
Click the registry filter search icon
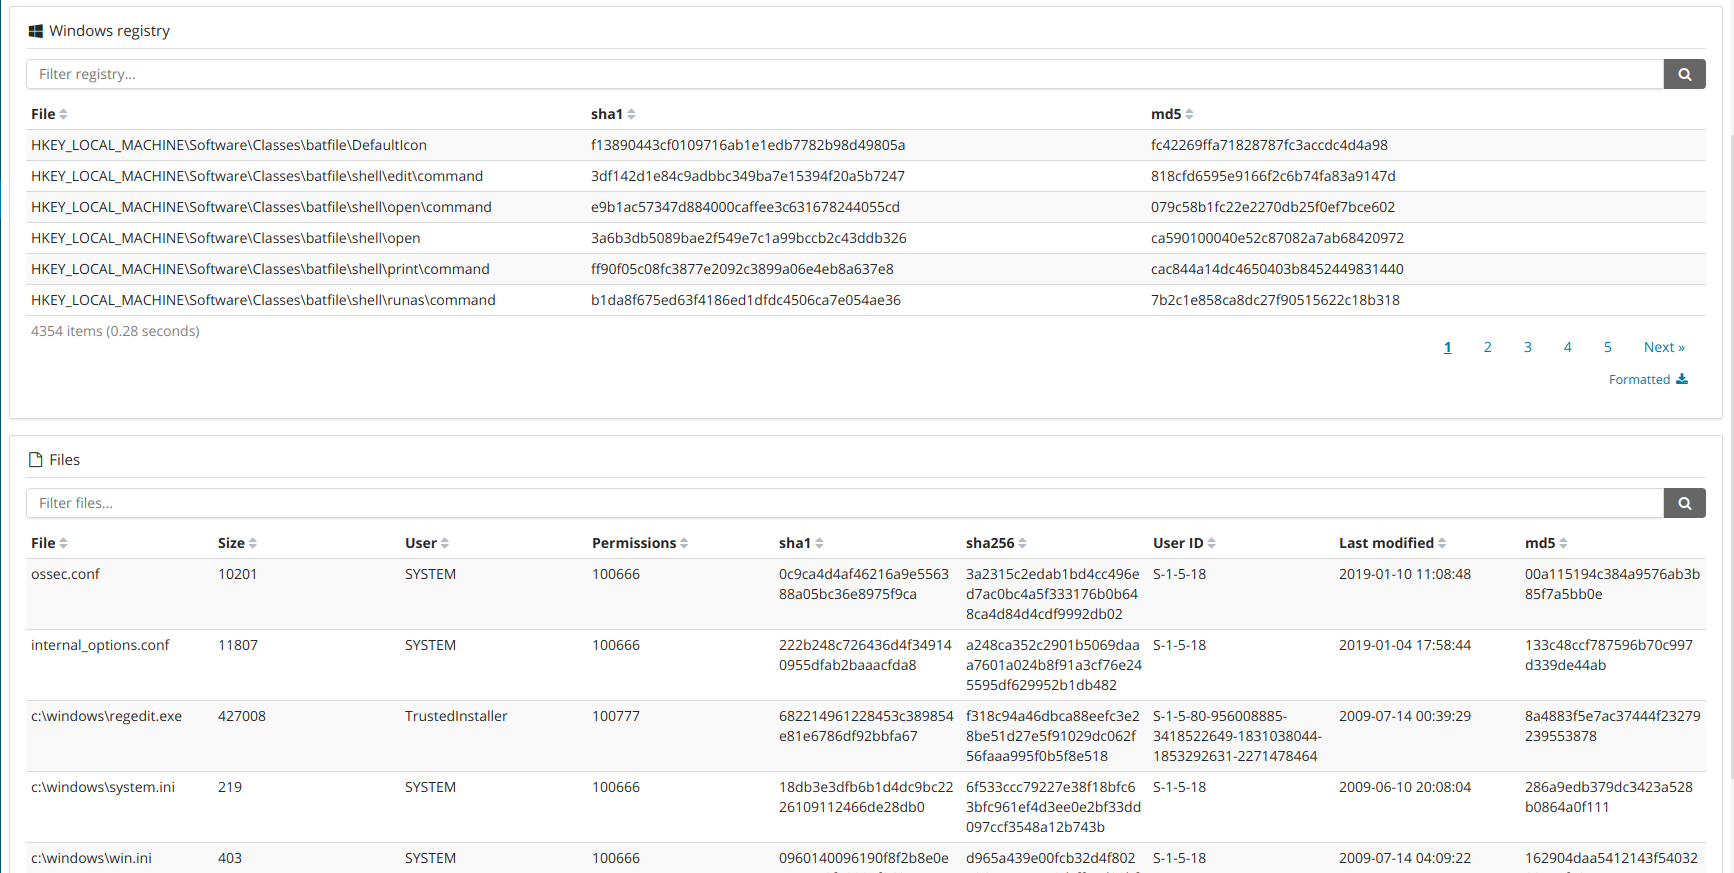1684,74
